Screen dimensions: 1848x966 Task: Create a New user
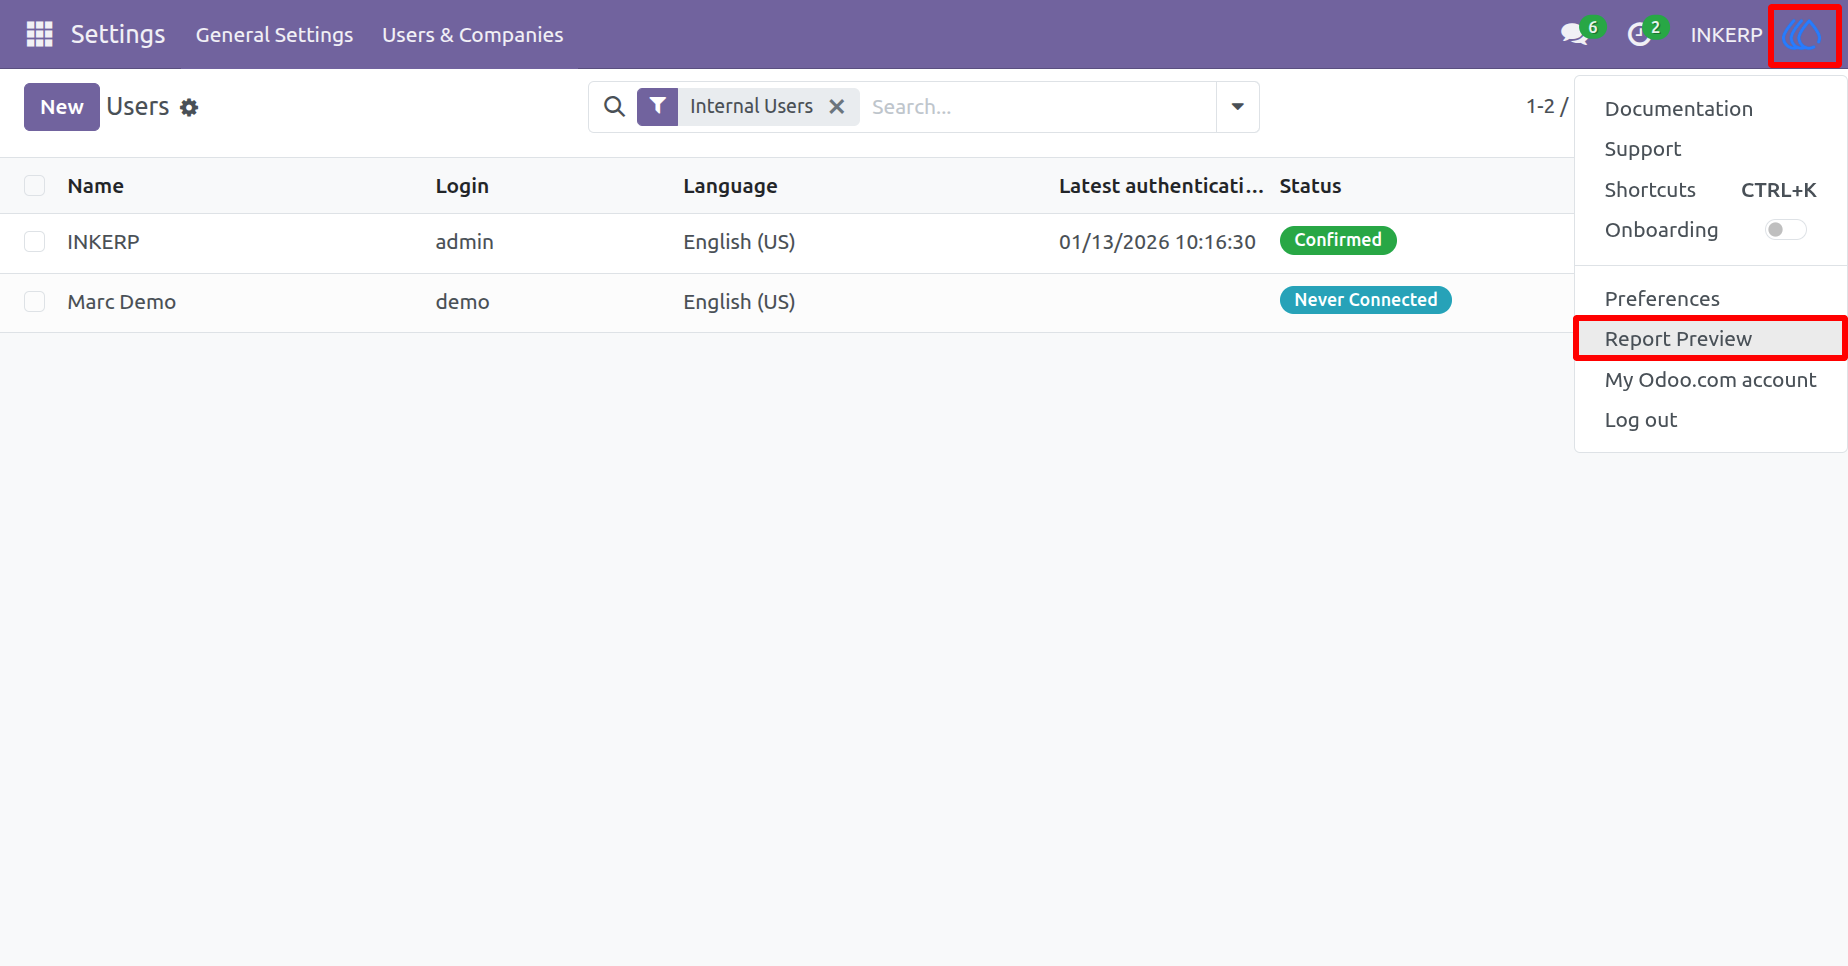click(x=62, y=107)
